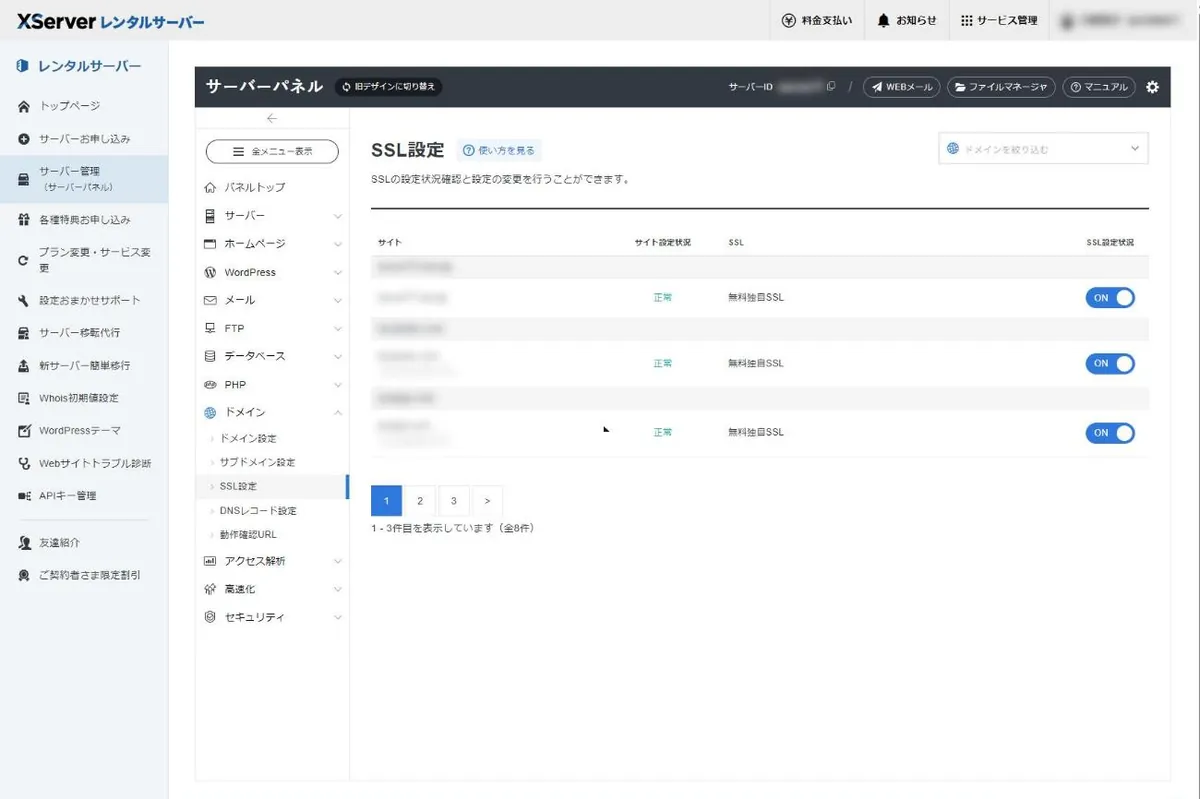Expand the 高速化 menu section
The width and height of the screenshot is (1200, 799).
click(x=272, y=589)
